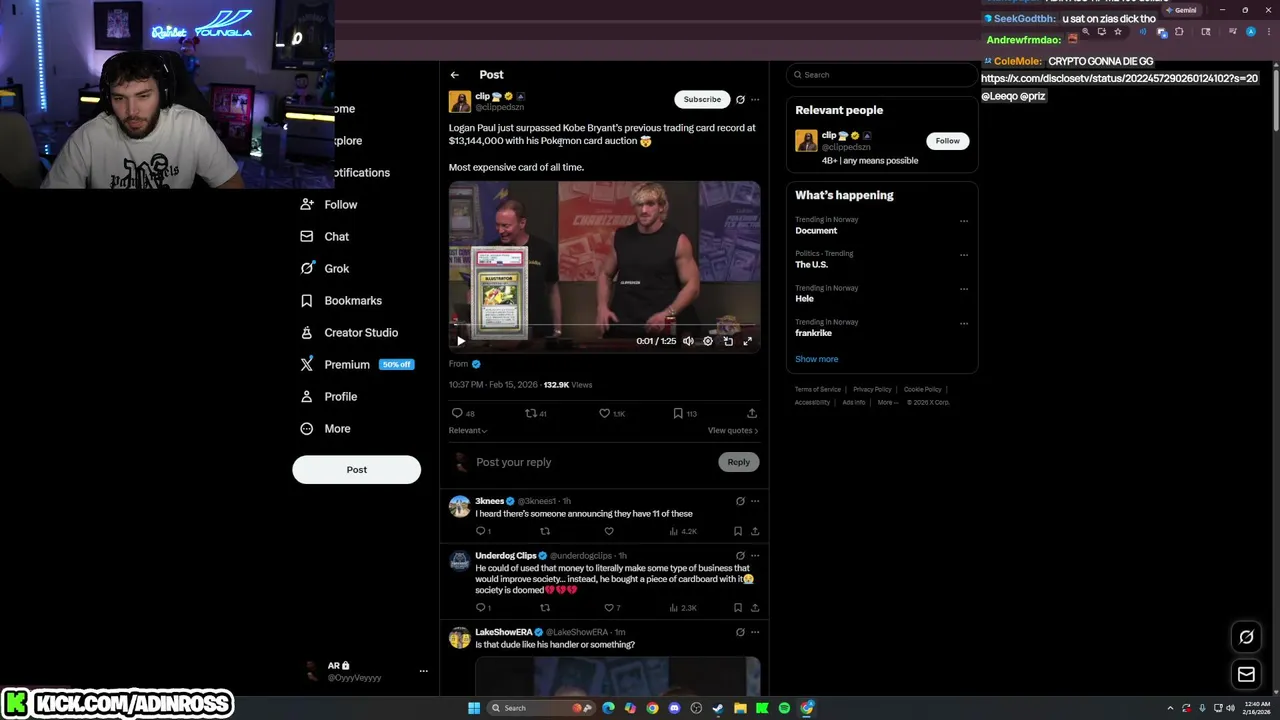This screenshot has height=720, width=1280.
Task: Open the main post's three-dot menu
Action: (755, 99)
